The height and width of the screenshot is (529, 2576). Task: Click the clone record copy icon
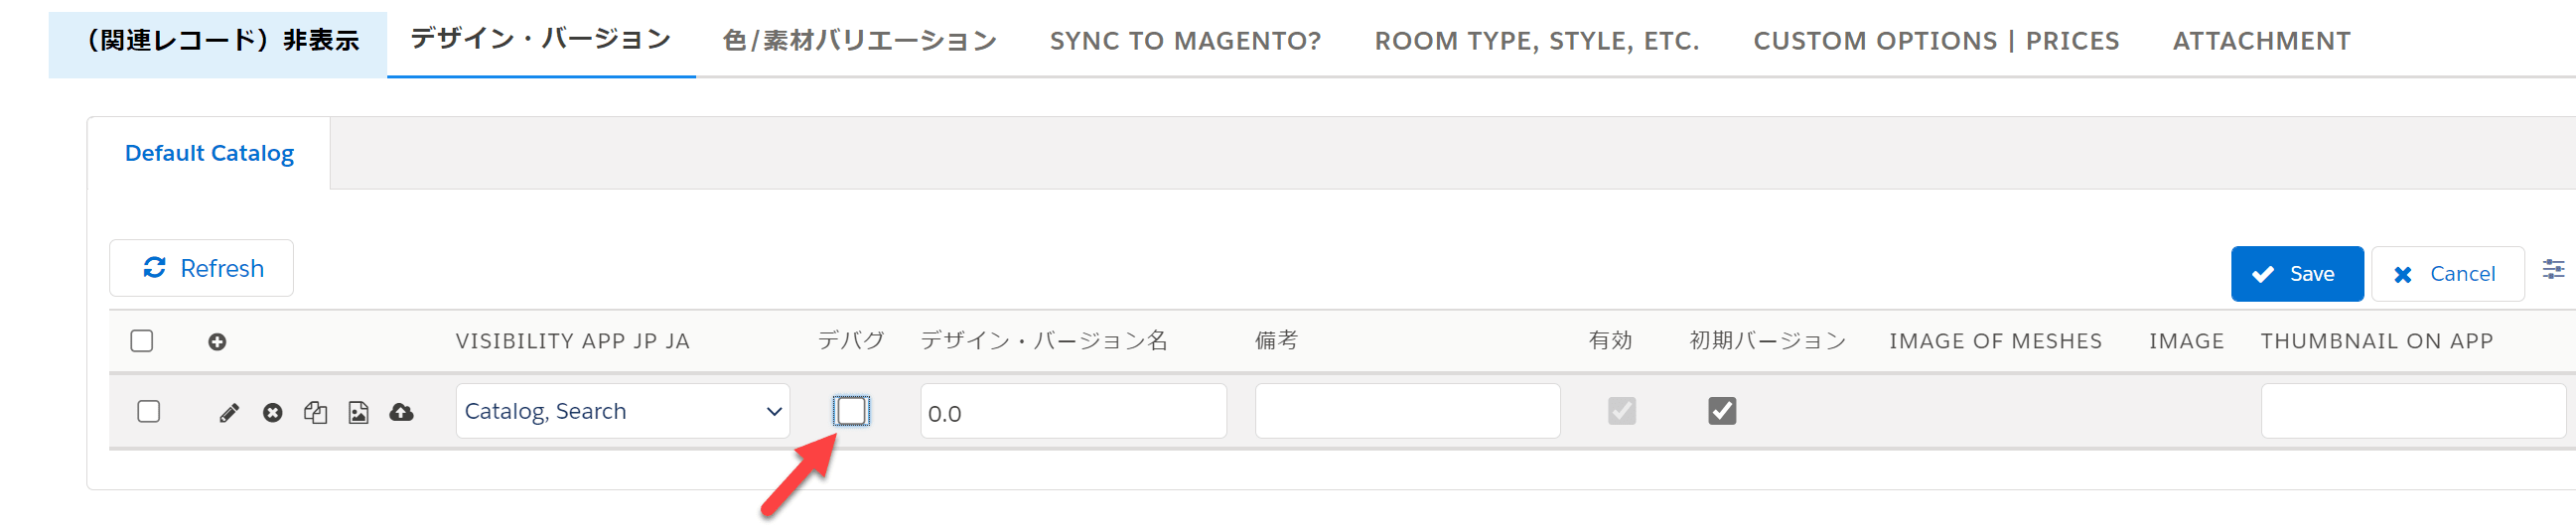click(x=316, y=413)
